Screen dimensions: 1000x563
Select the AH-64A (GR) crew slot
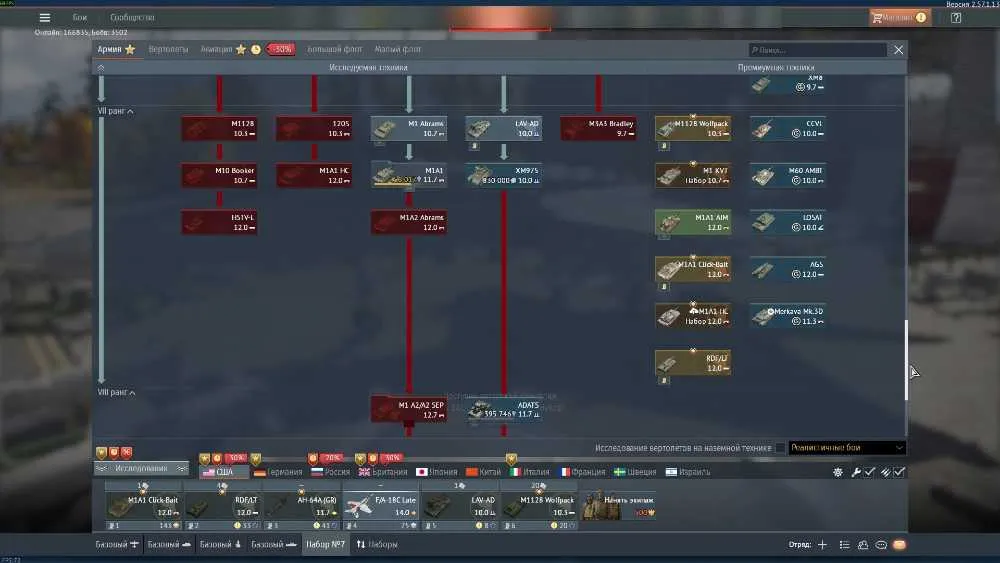point(302,506)
